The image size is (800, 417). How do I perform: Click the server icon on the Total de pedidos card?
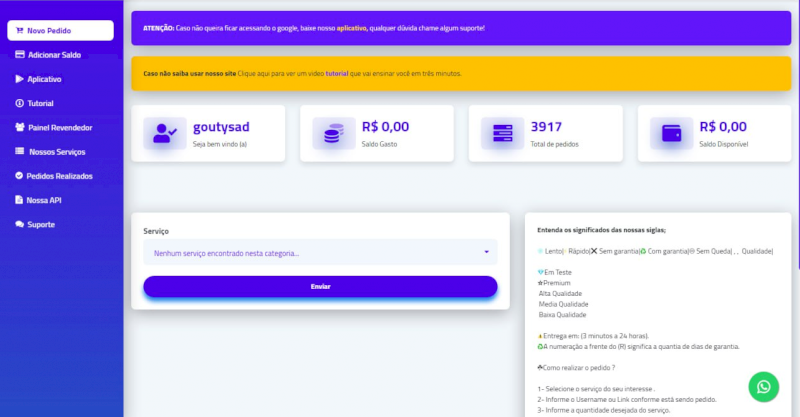[503, 133]
